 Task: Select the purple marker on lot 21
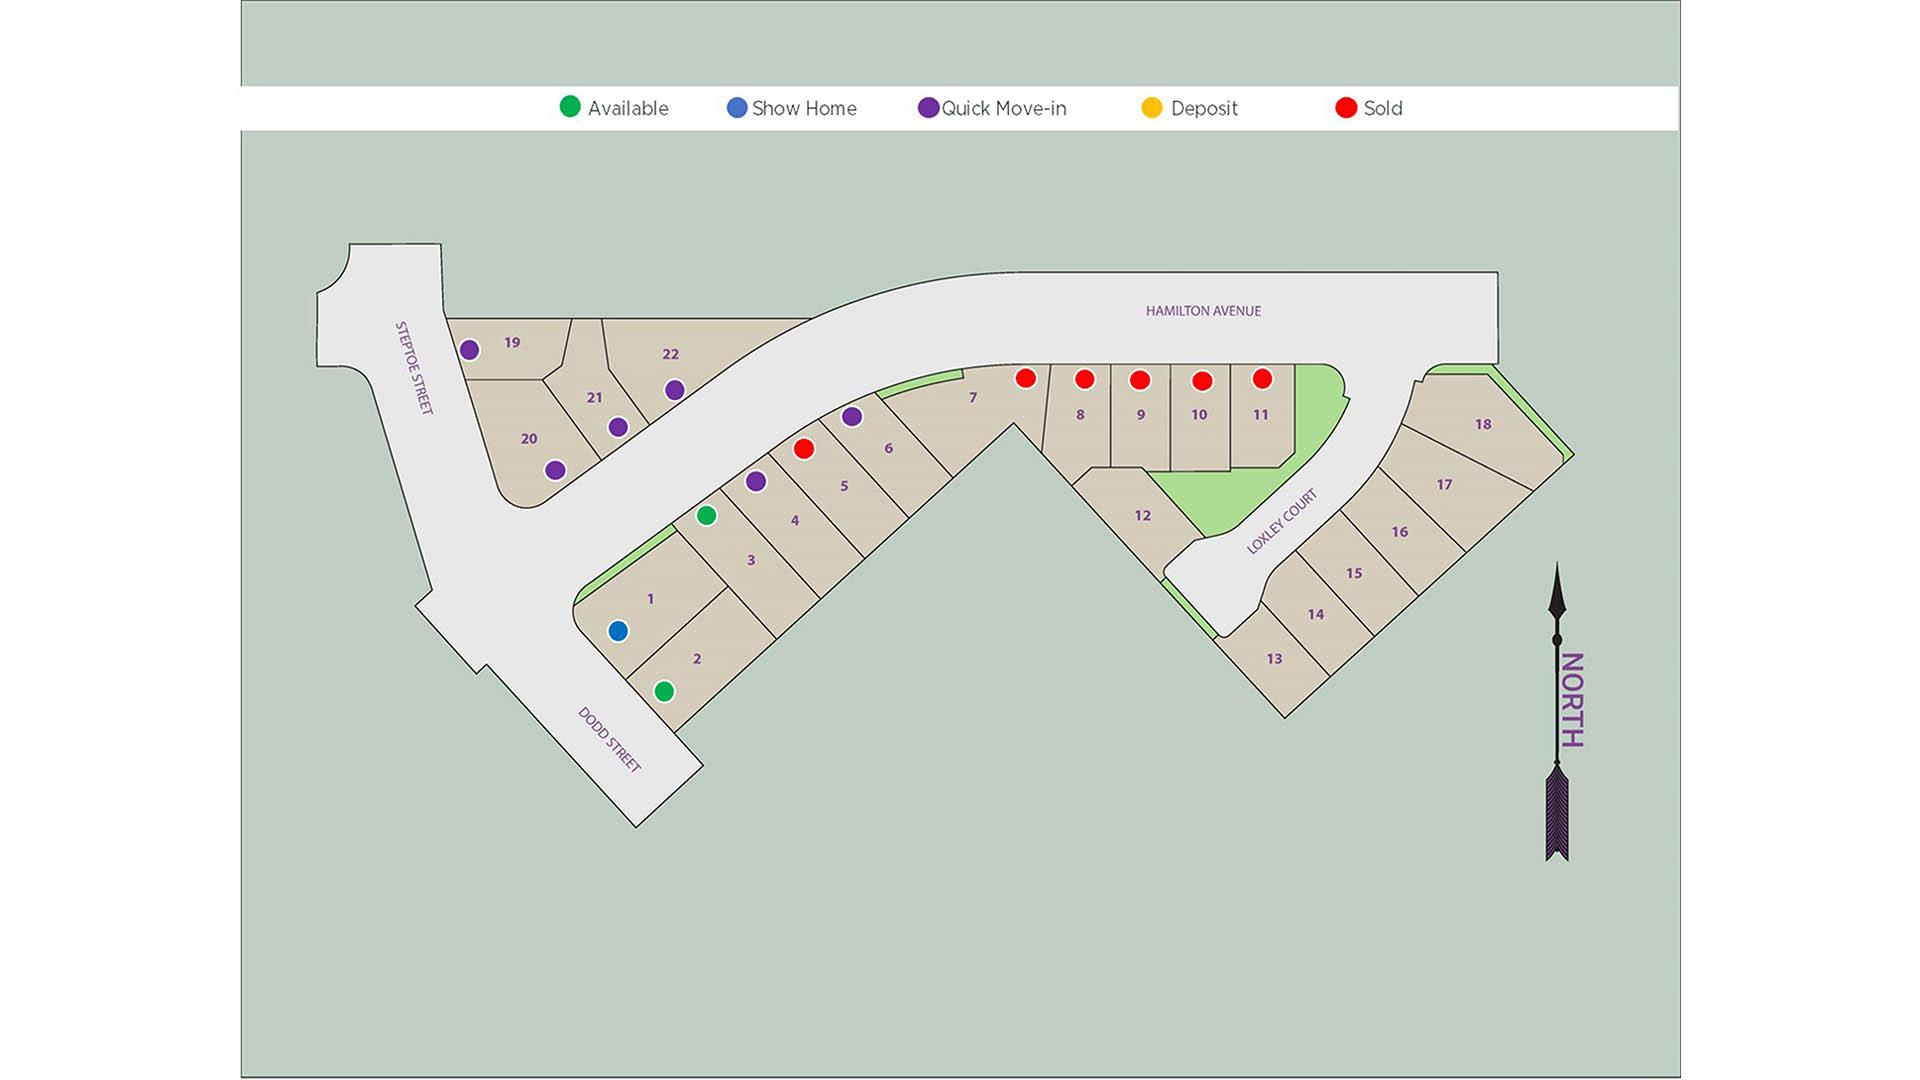pos(618,427)
